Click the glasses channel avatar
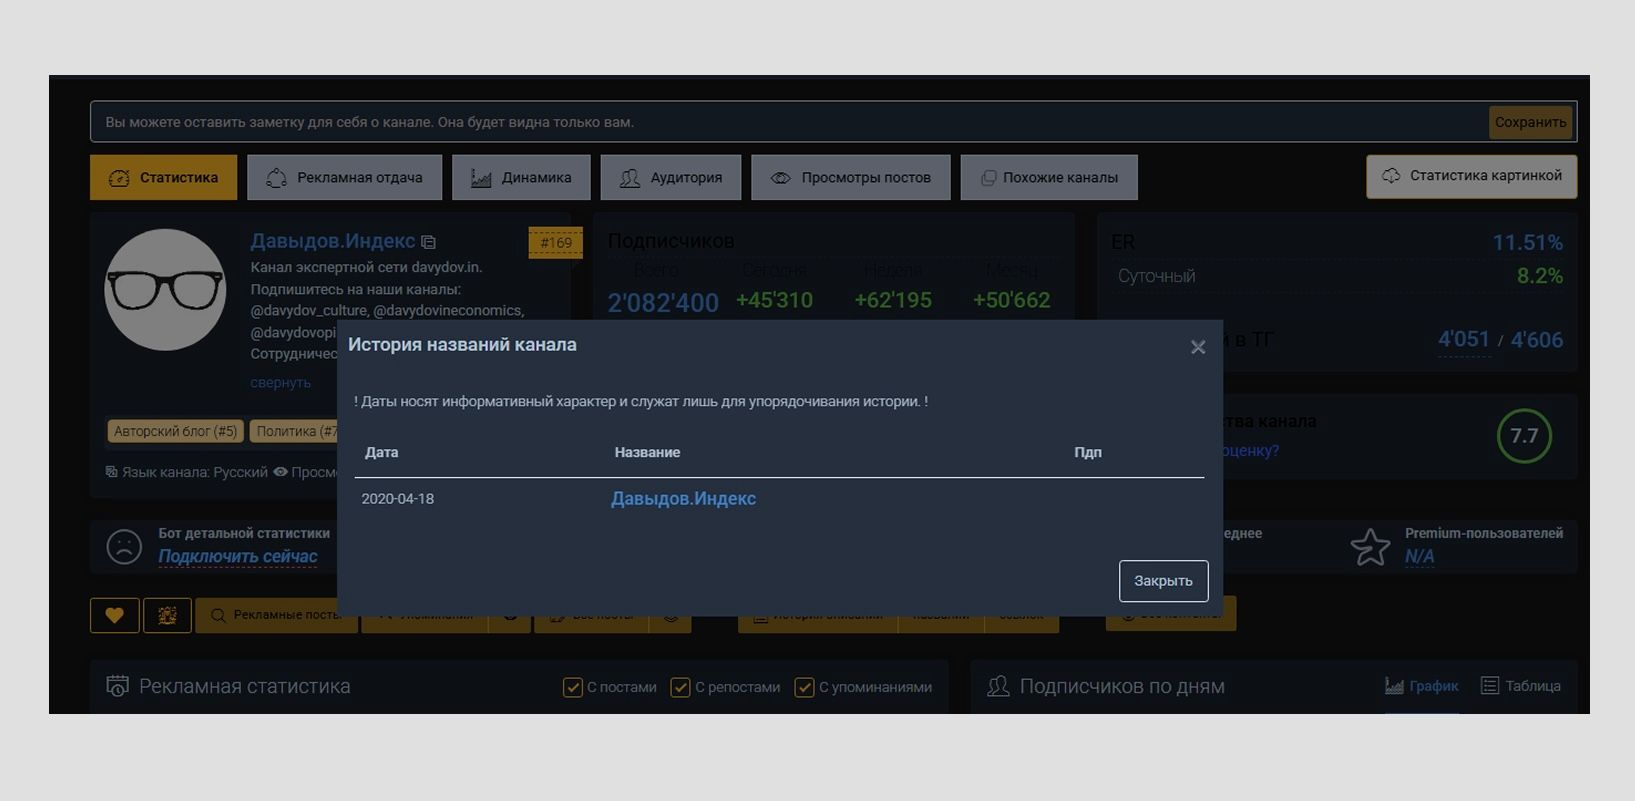 pos(165,290)
